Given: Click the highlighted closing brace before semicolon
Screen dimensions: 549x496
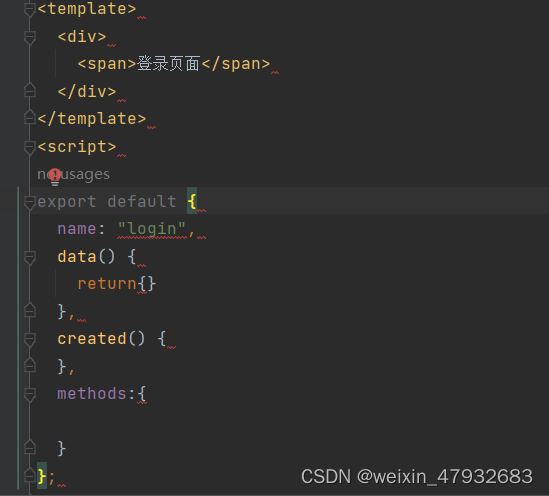Looking at the screenshot, I should (x=42, y=477).
